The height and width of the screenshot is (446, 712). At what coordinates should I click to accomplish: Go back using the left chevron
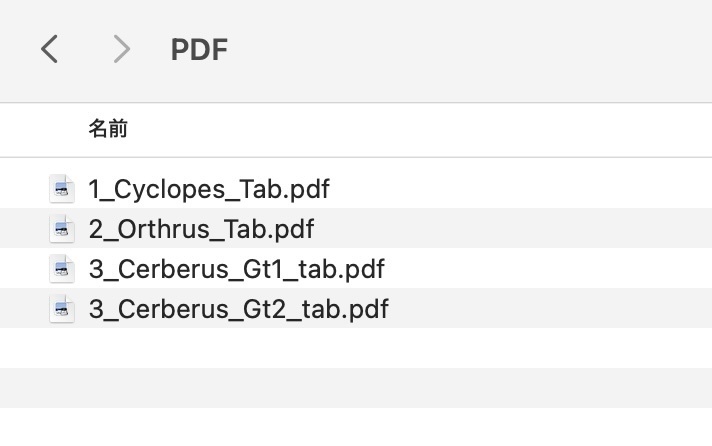49,48
